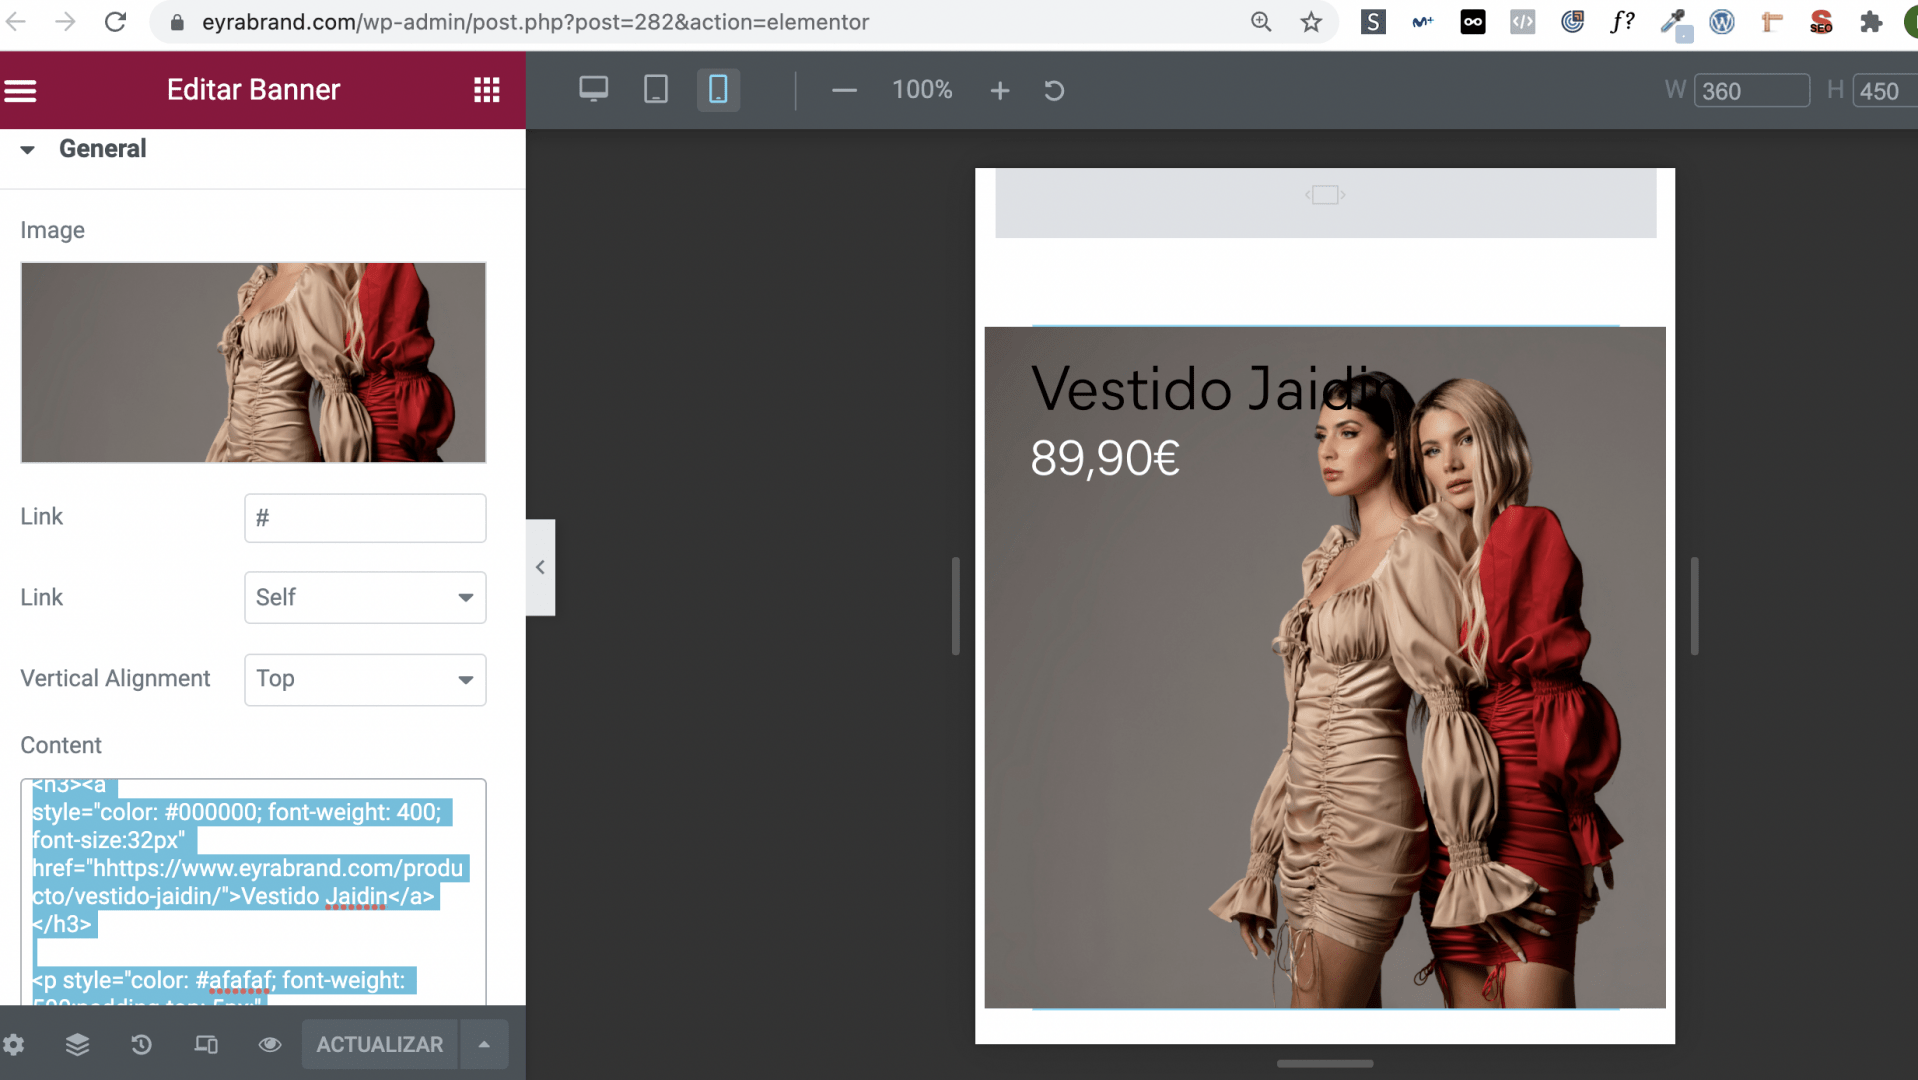
Task: Open the Link target dropdown showing Self
Action: pos(365,597)
